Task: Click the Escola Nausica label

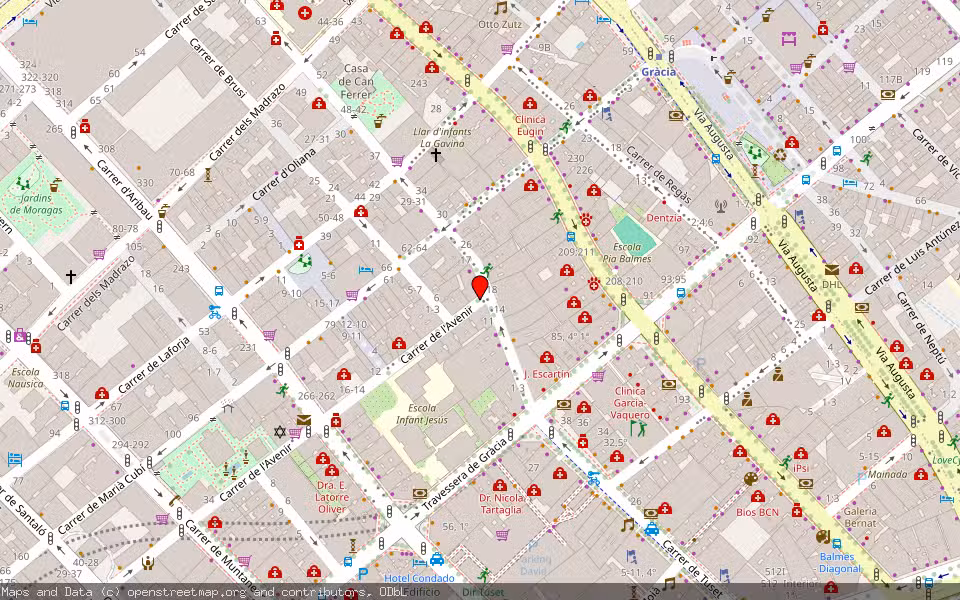Action: tap(25, 378)
